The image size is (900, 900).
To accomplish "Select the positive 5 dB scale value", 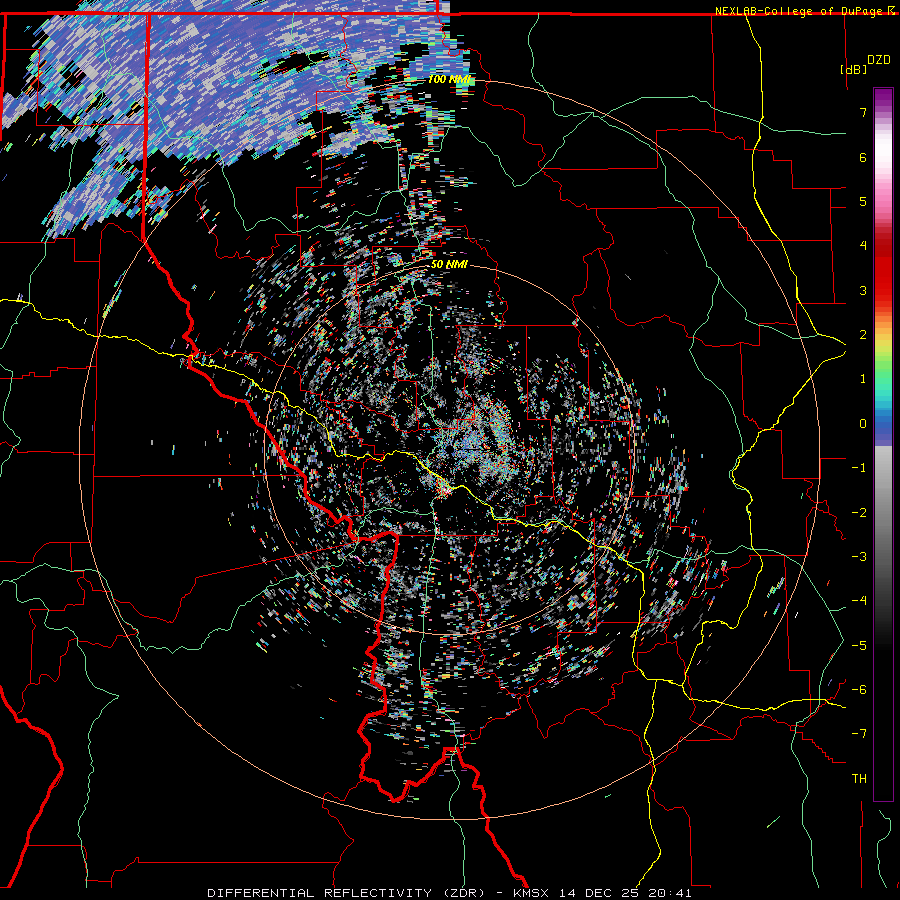I will point(863,201).
